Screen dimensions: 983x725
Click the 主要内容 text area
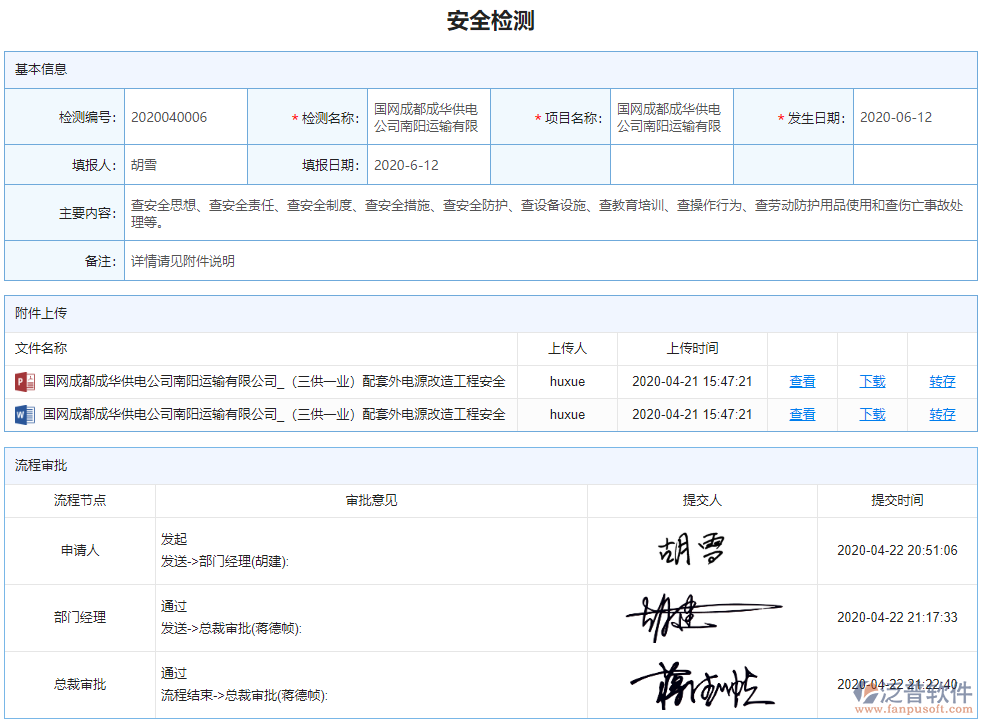click(x=551, y=210)
